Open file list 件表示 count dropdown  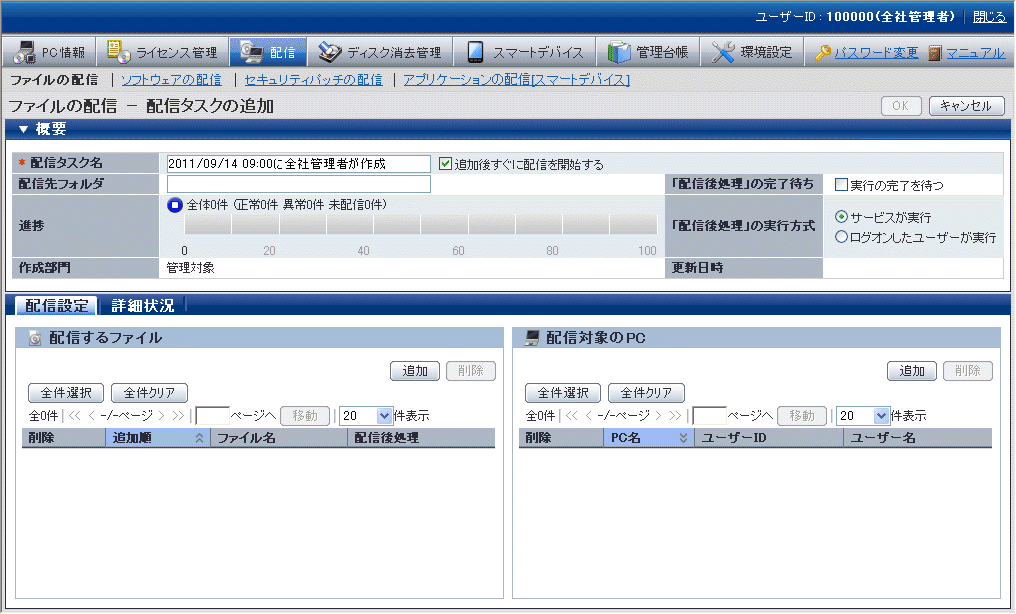click(x=384, y=416)
